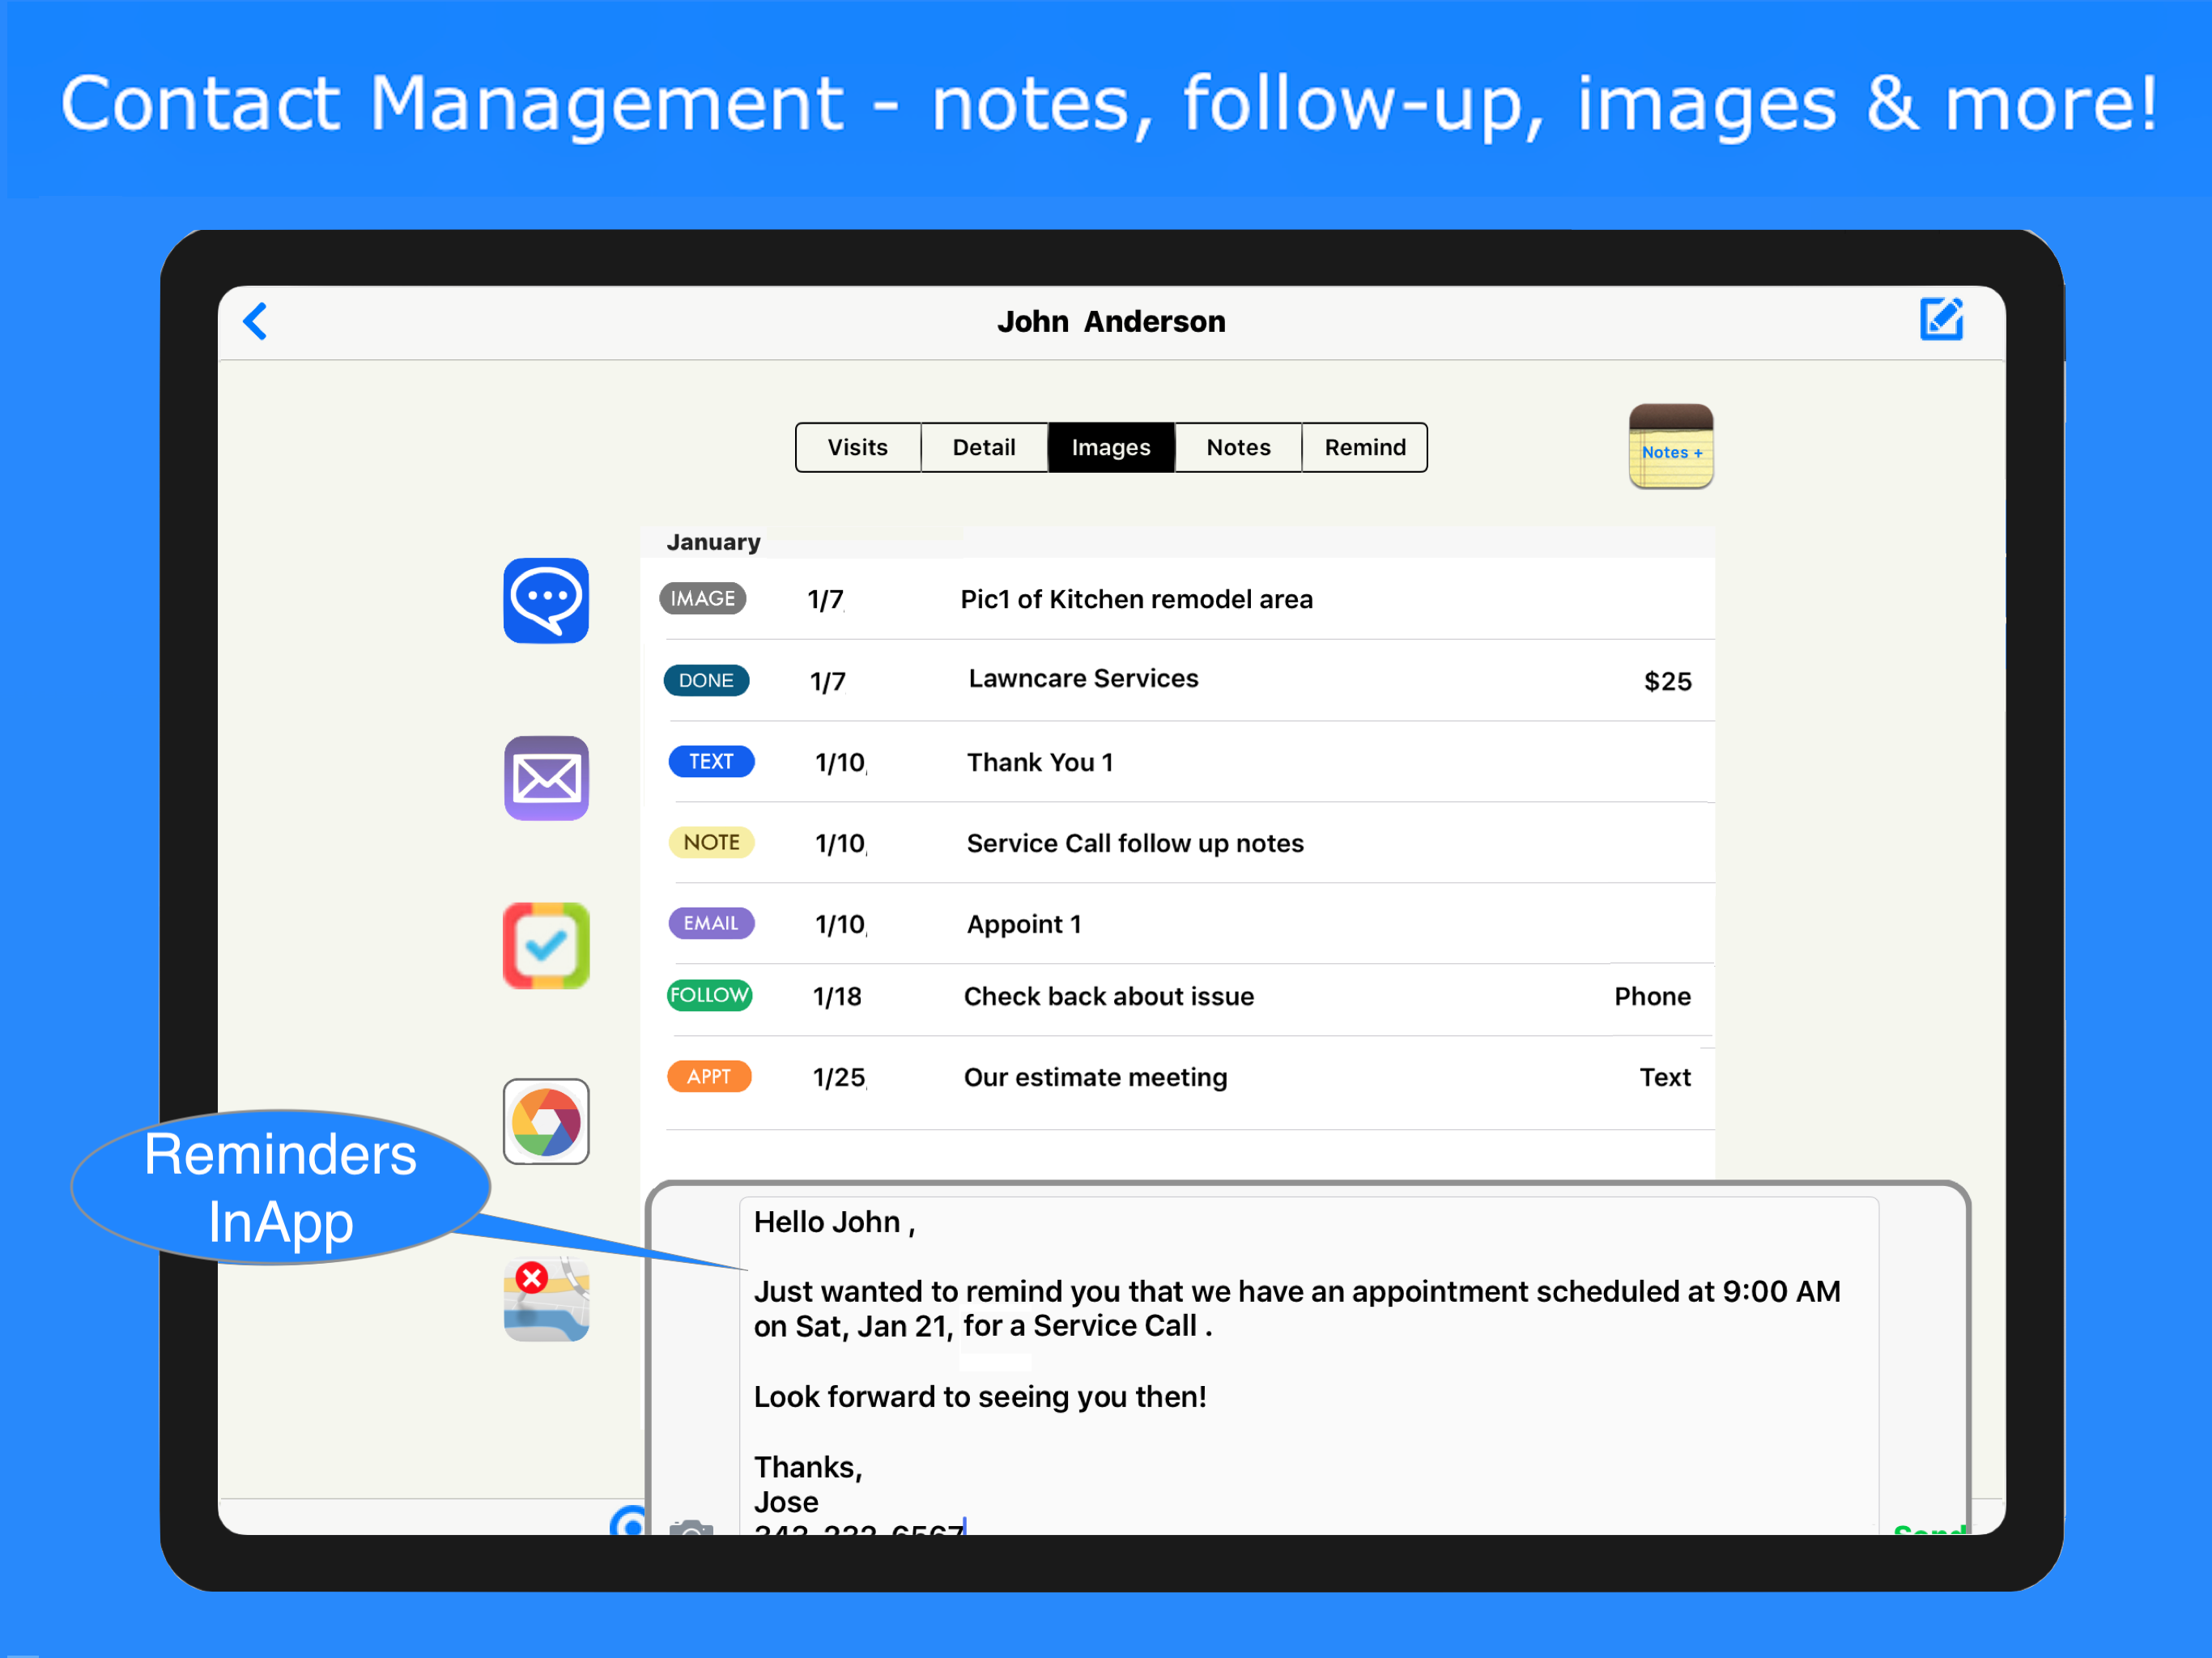Screen dimensions: 2212x1658
Task: Select the Images tab
Action: click(1111, 447)
